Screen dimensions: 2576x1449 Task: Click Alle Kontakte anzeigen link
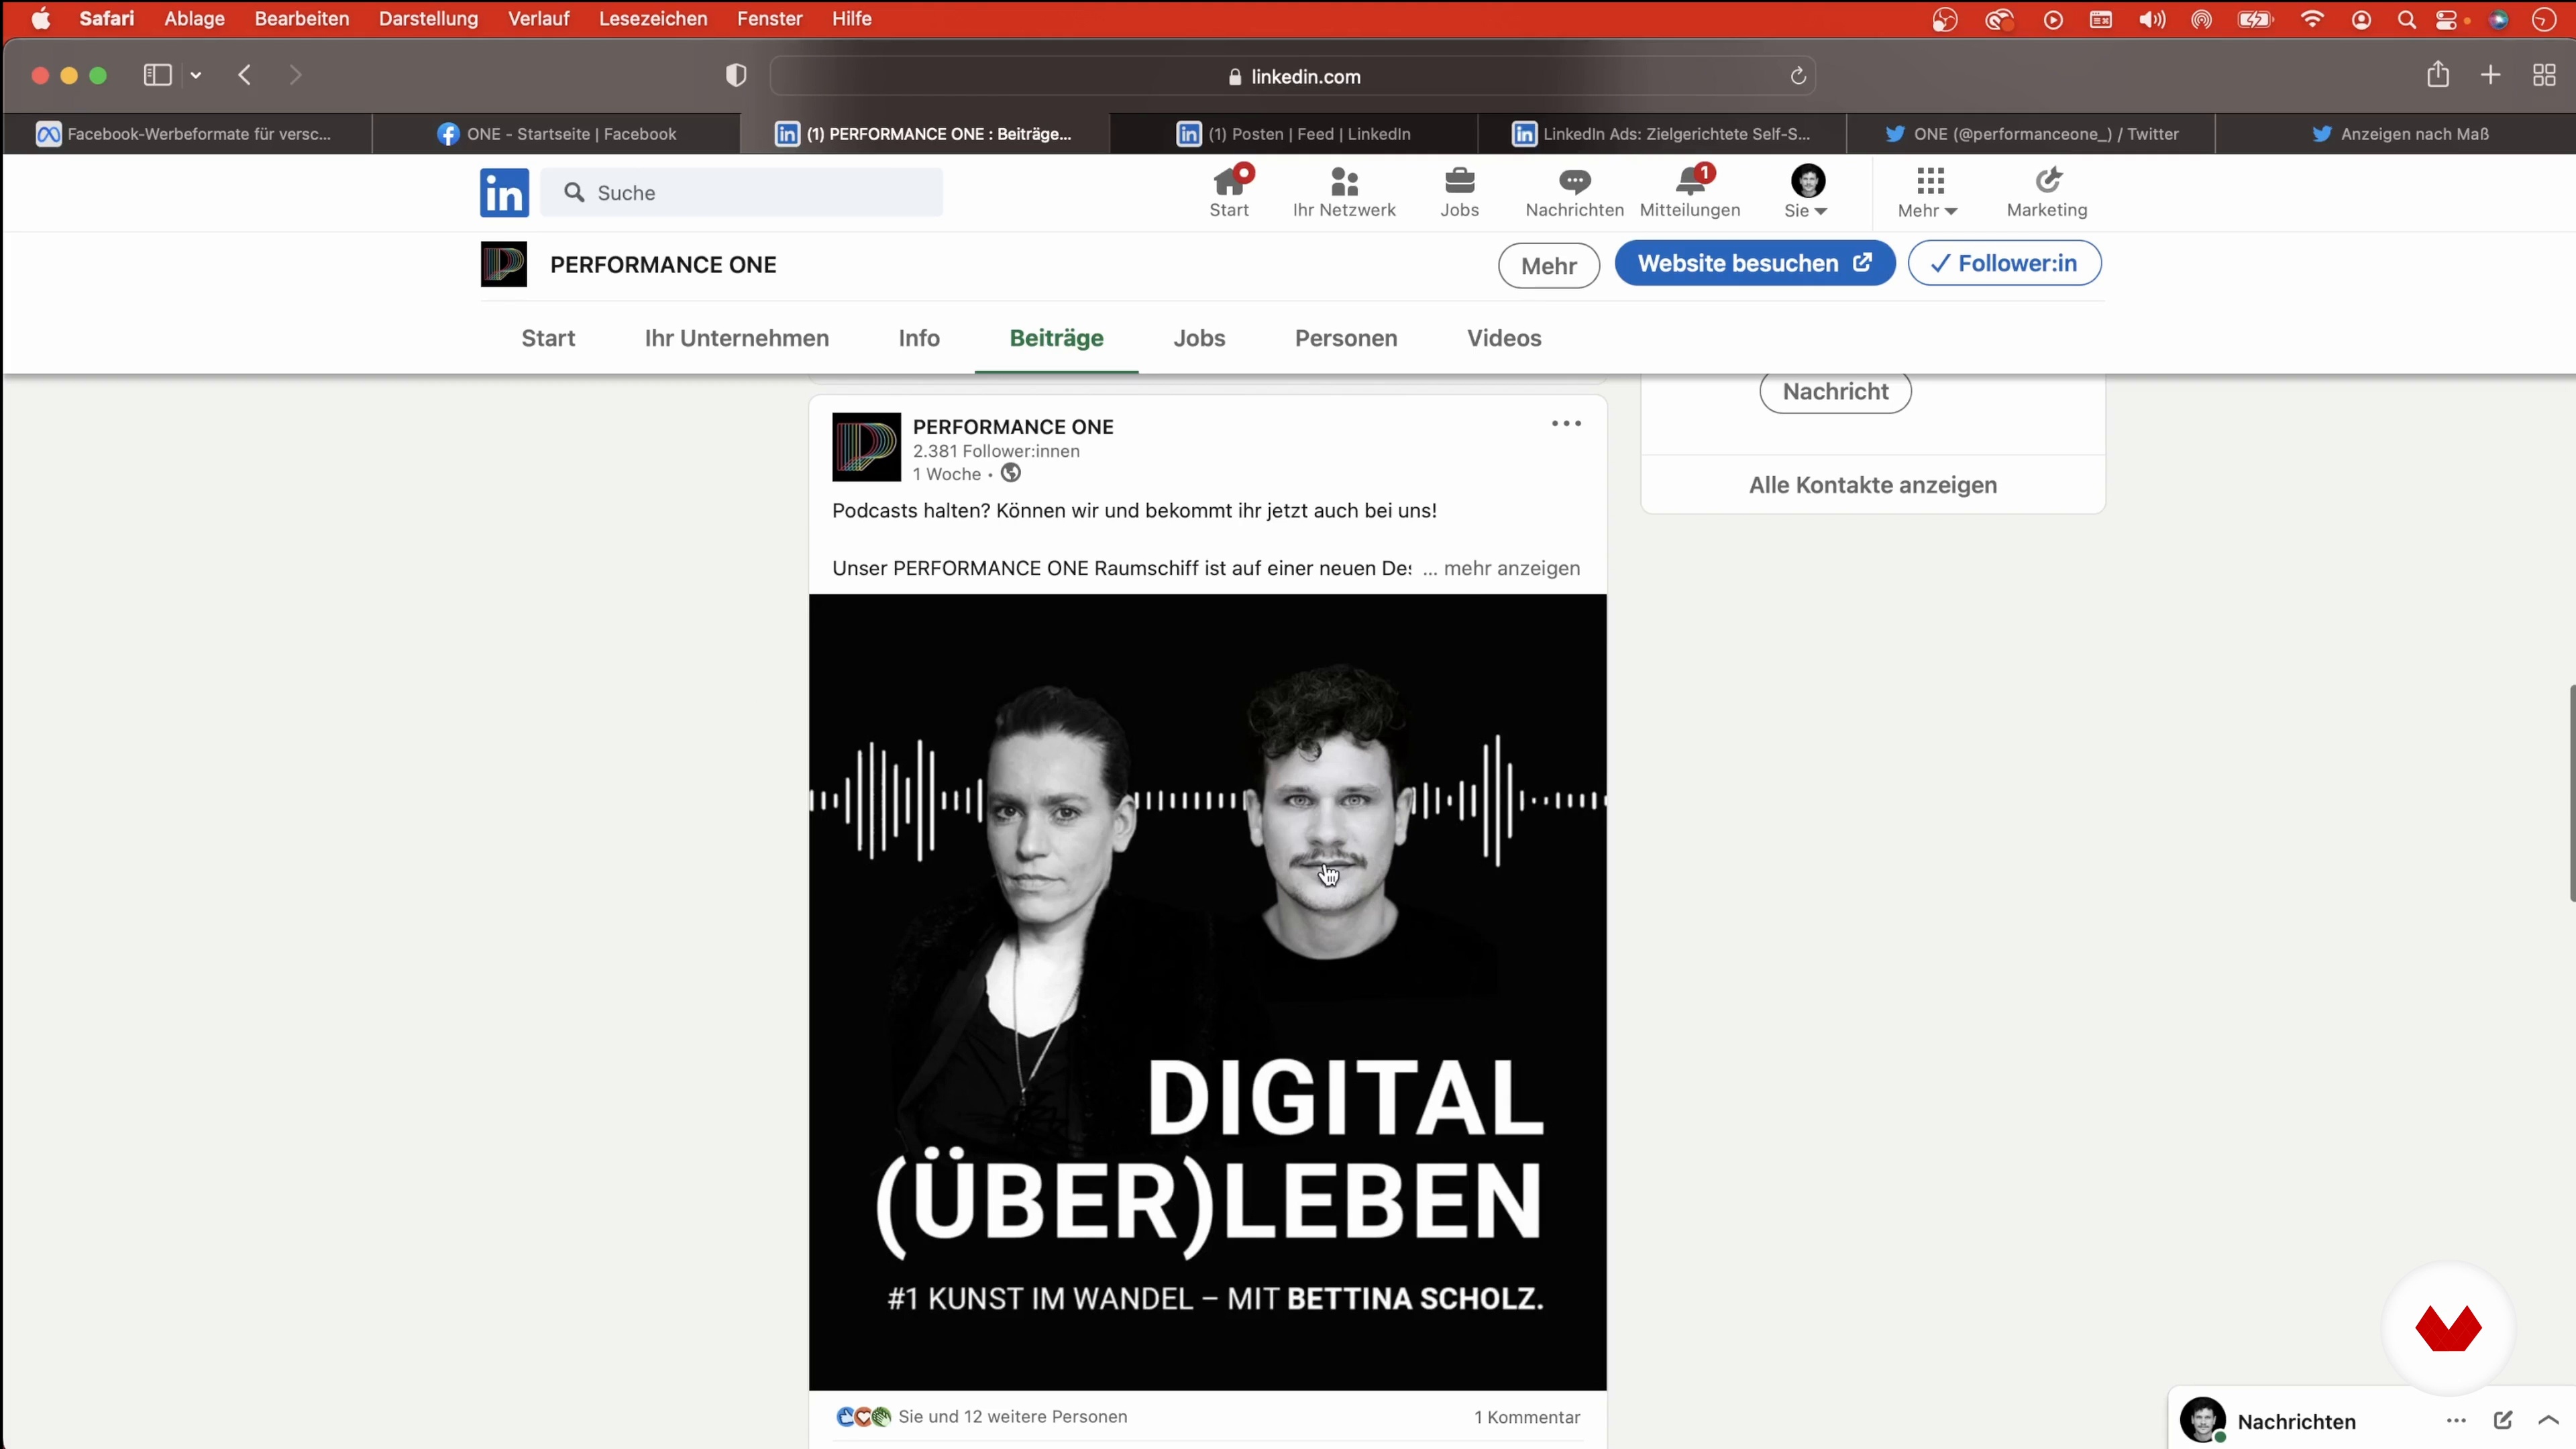pos(1873,485)
